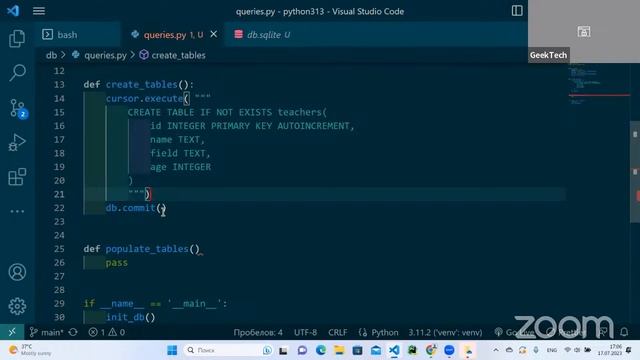Image resolution: width=640 pixels, height=360 pixels.
Task: Change end of line sequence CRLF
Action: [x=338, y=332]
